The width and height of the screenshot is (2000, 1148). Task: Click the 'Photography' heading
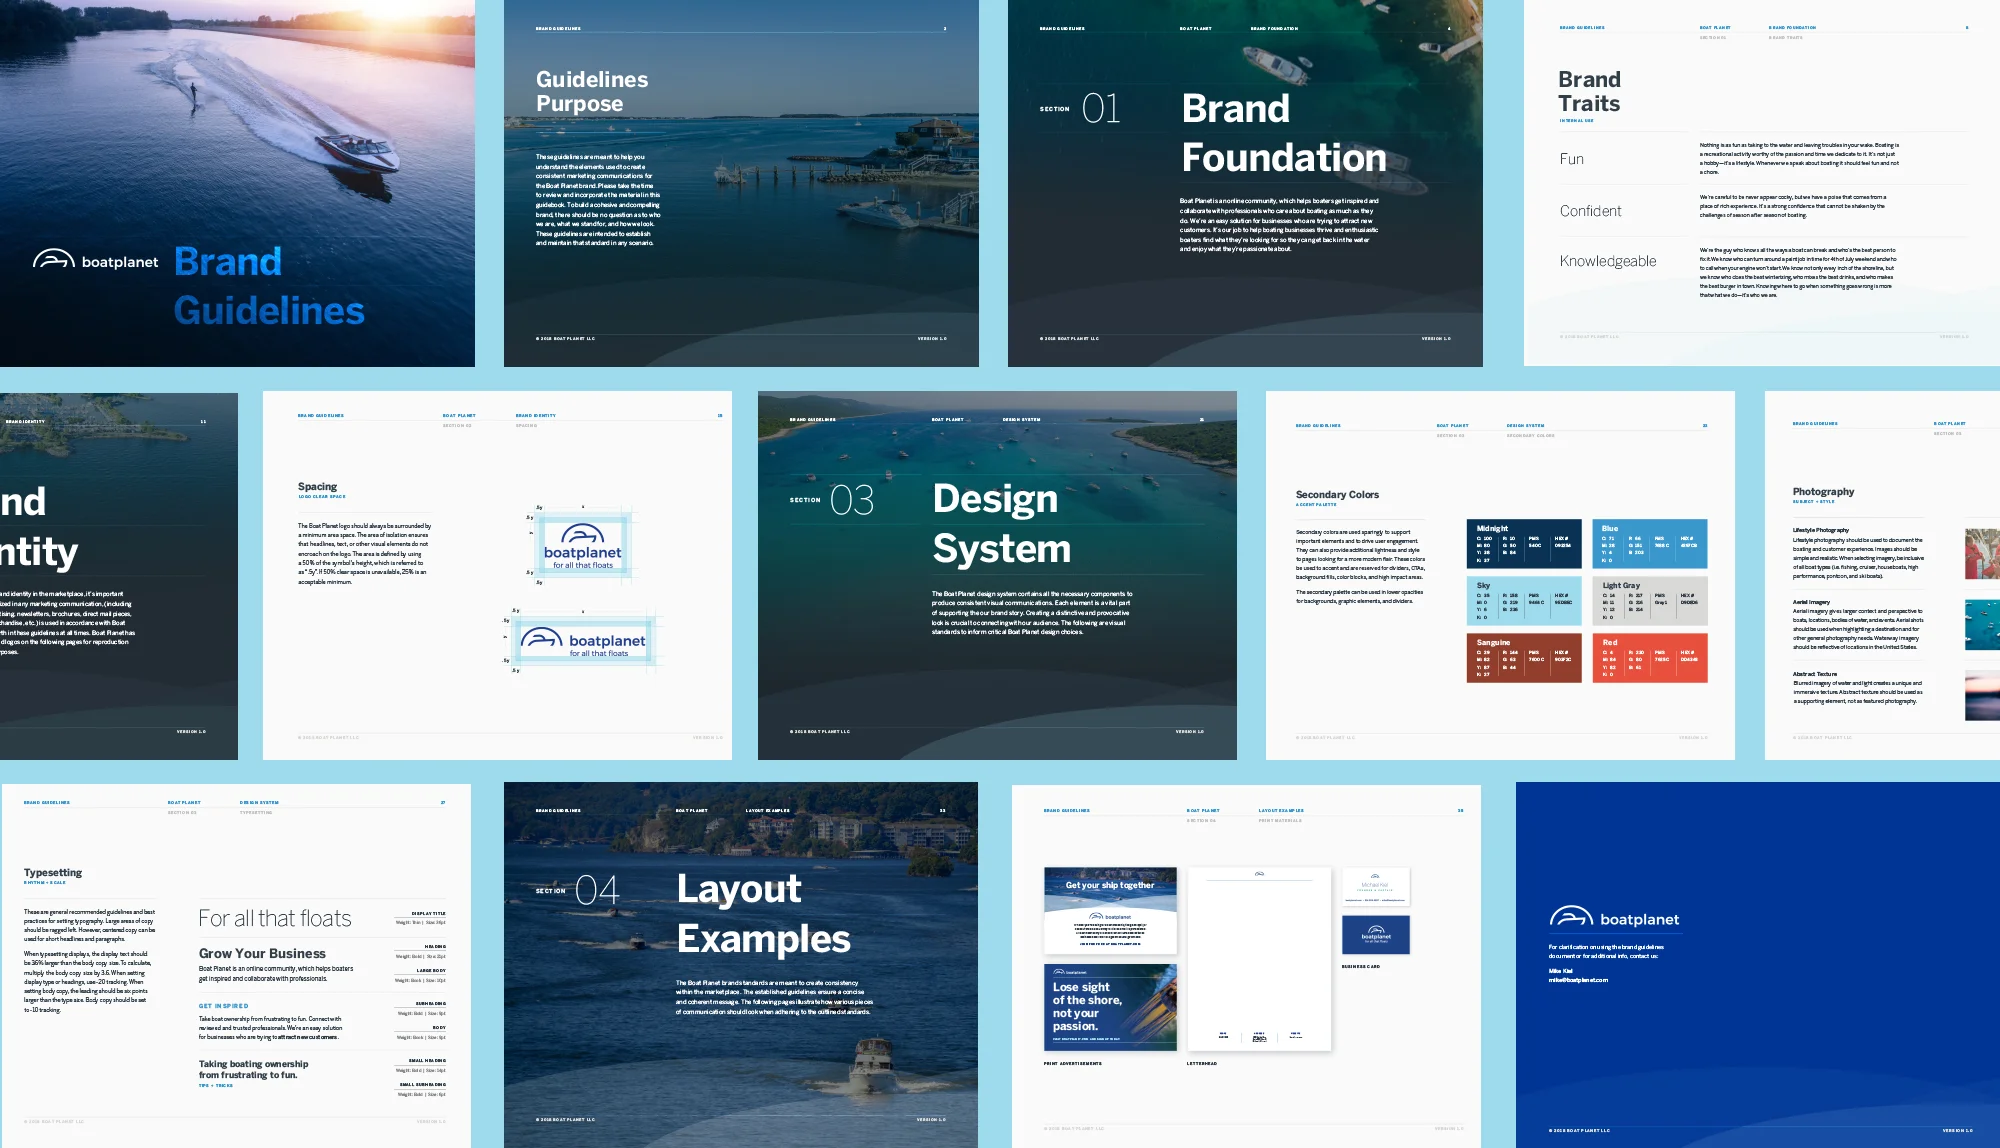1823,492
